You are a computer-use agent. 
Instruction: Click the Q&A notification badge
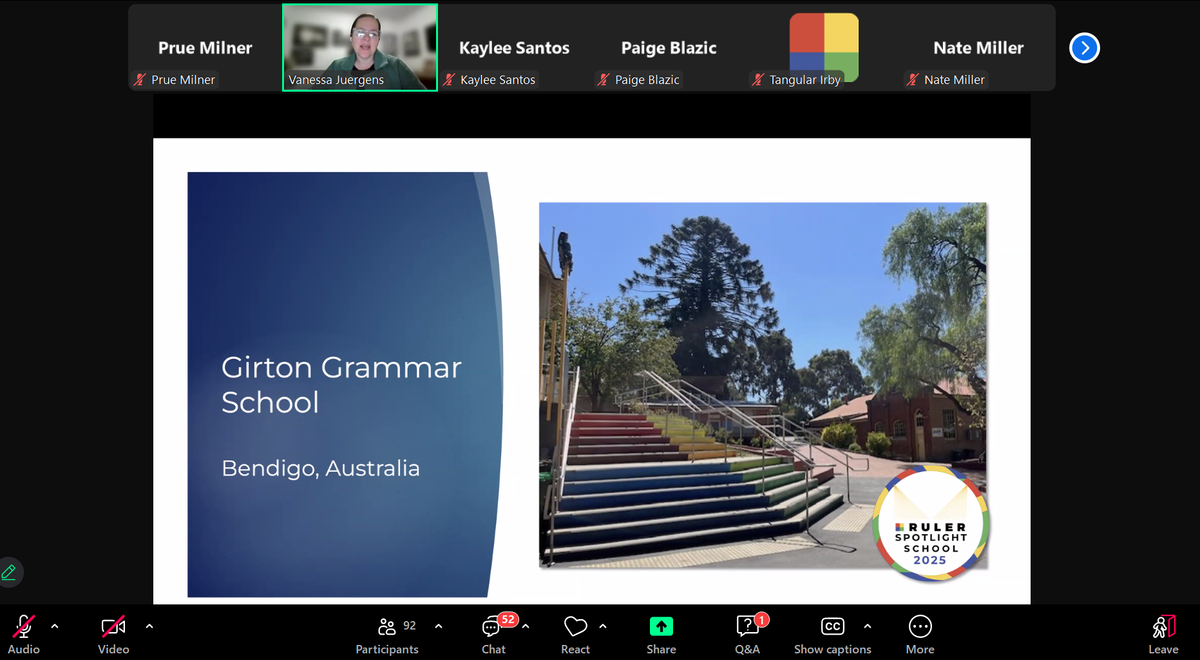(762, 619)
